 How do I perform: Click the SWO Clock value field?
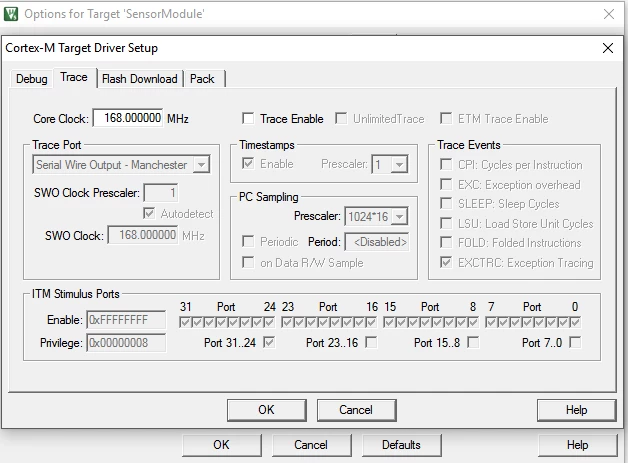click(143, 235)
